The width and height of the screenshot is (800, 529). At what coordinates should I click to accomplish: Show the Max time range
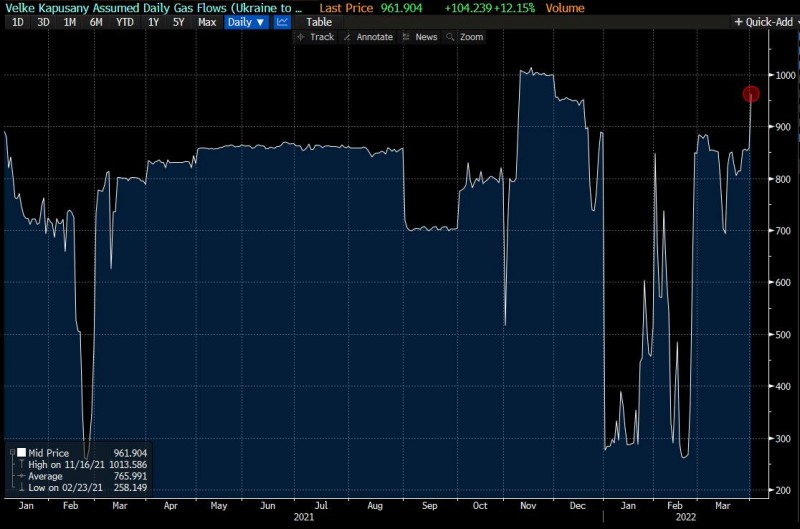pyautogui.click(x=207, y=22)
